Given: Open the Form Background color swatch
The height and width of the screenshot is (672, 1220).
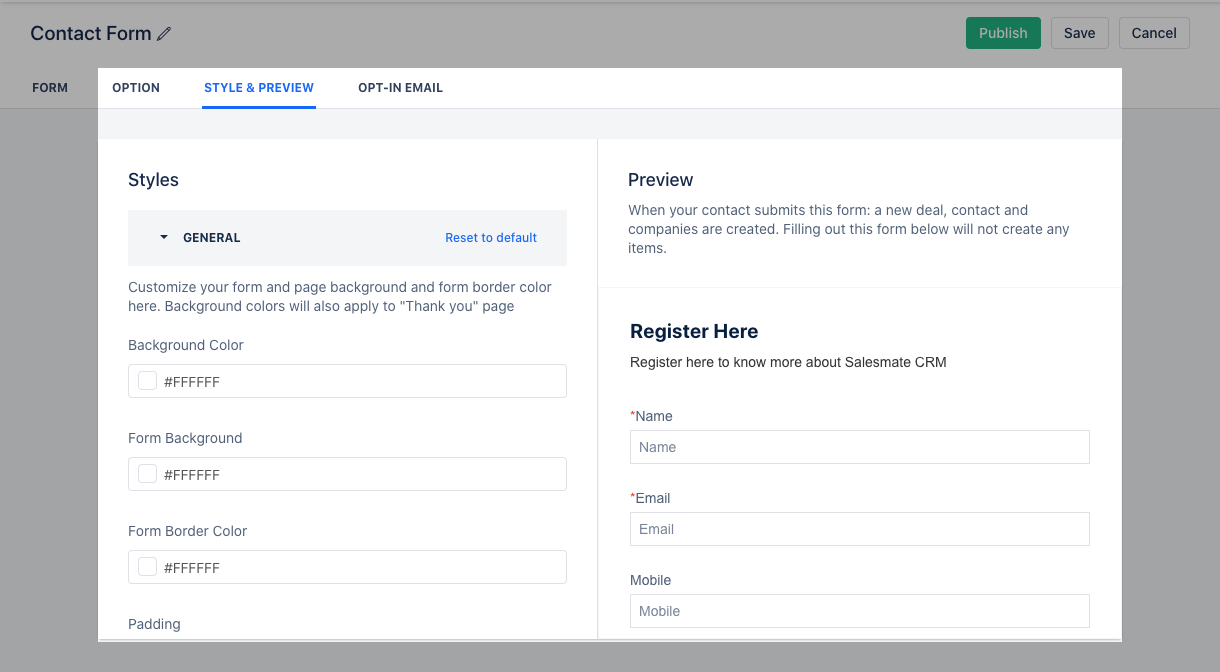Looking at the screenshot, I should (x=147, y=474).
